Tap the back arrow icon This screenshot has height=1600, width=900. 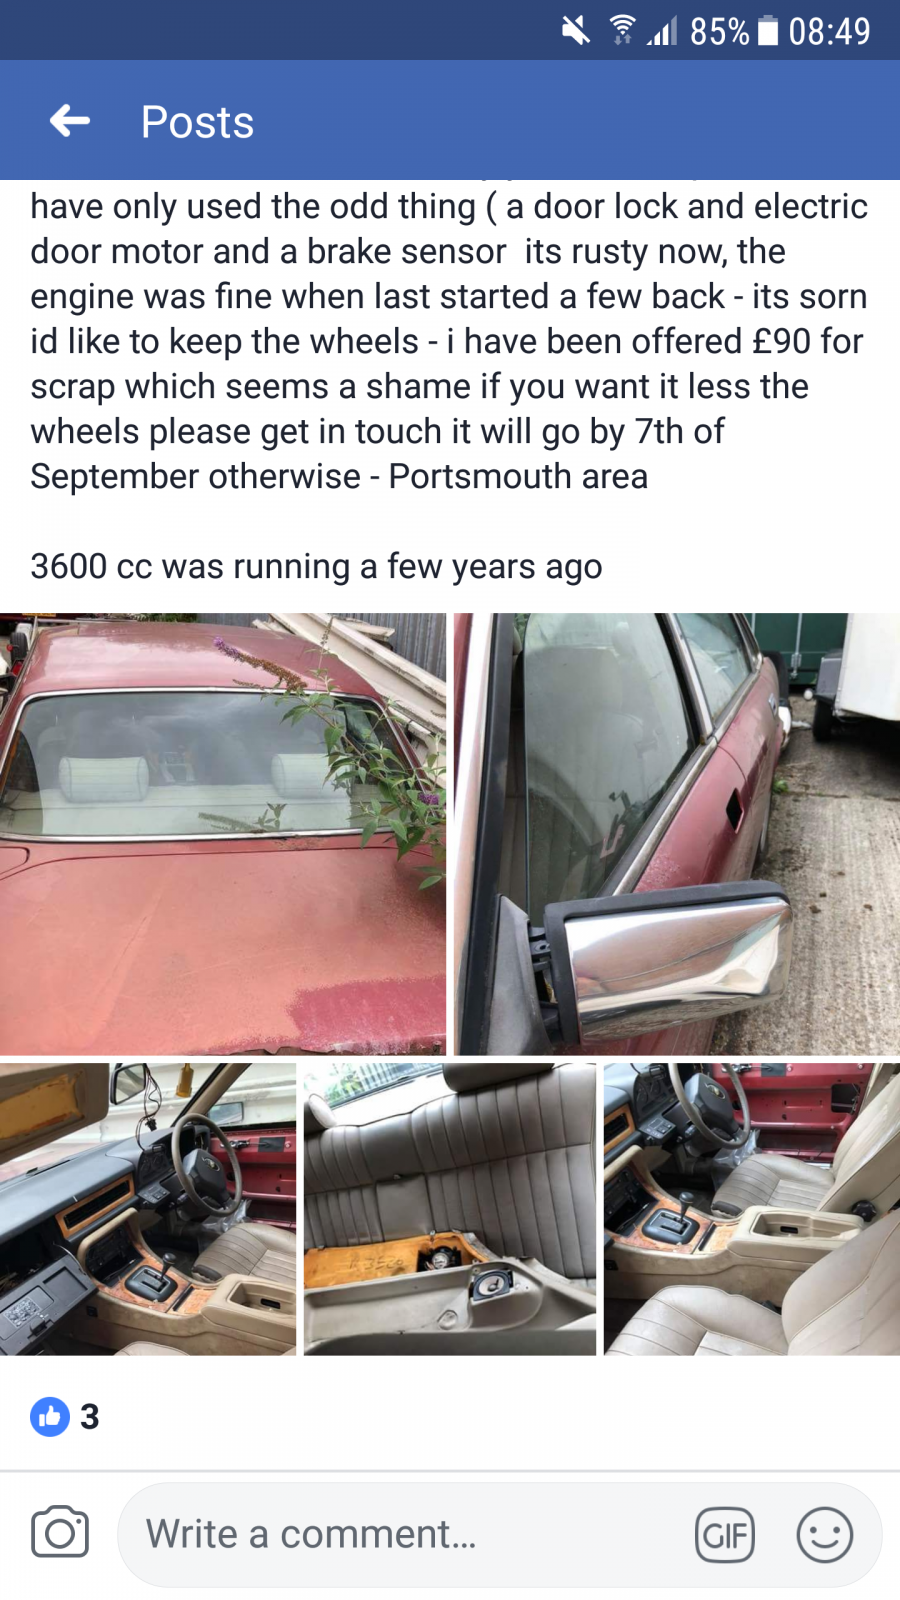(70, 121)
